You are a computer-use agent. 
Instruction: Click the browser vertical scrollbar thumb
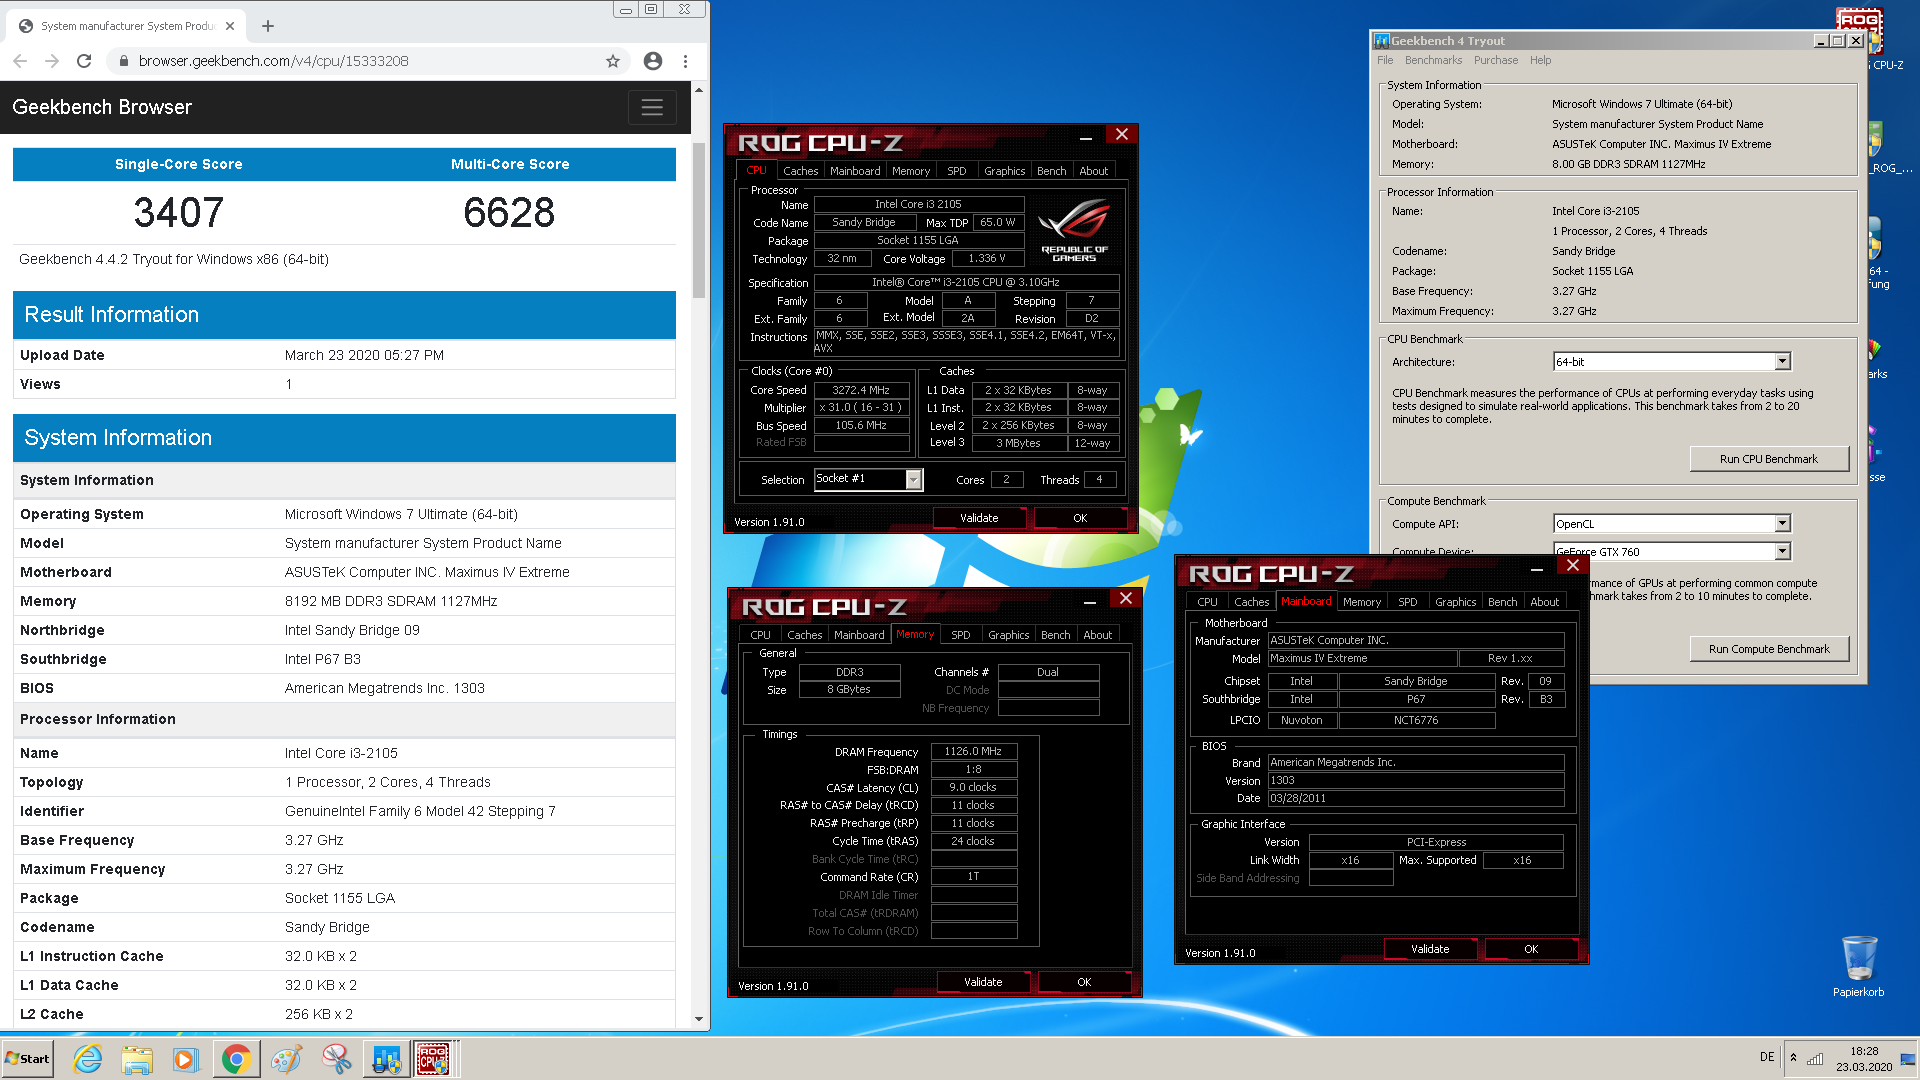click(699, 220)
